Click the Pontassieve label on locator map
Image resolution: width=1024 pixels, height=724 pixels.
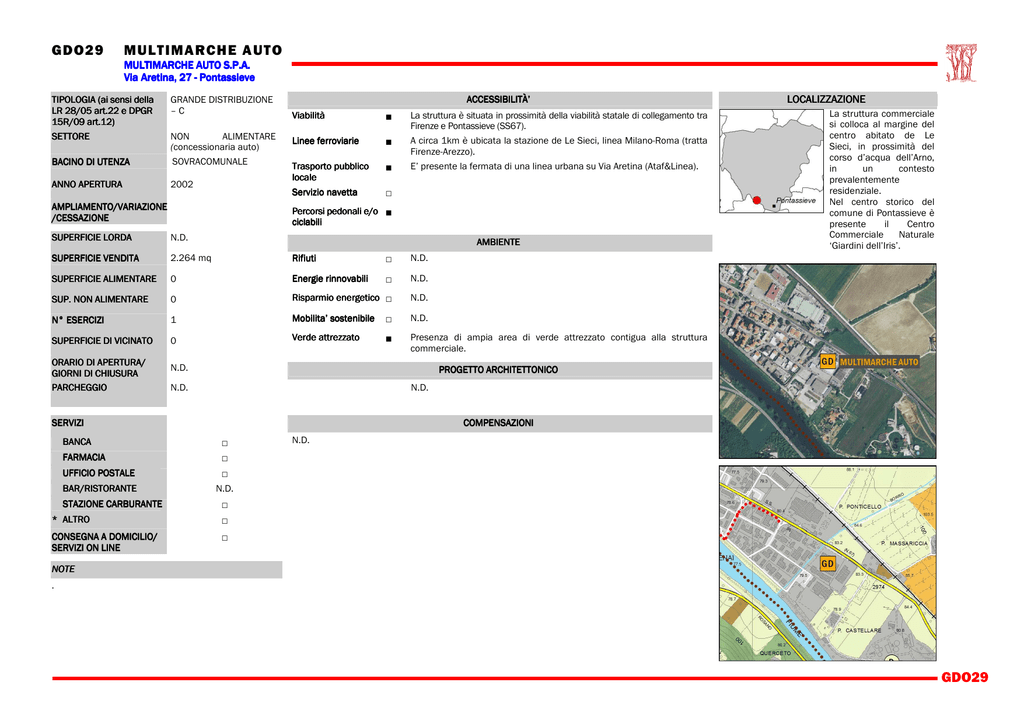[x=795, y=200]
